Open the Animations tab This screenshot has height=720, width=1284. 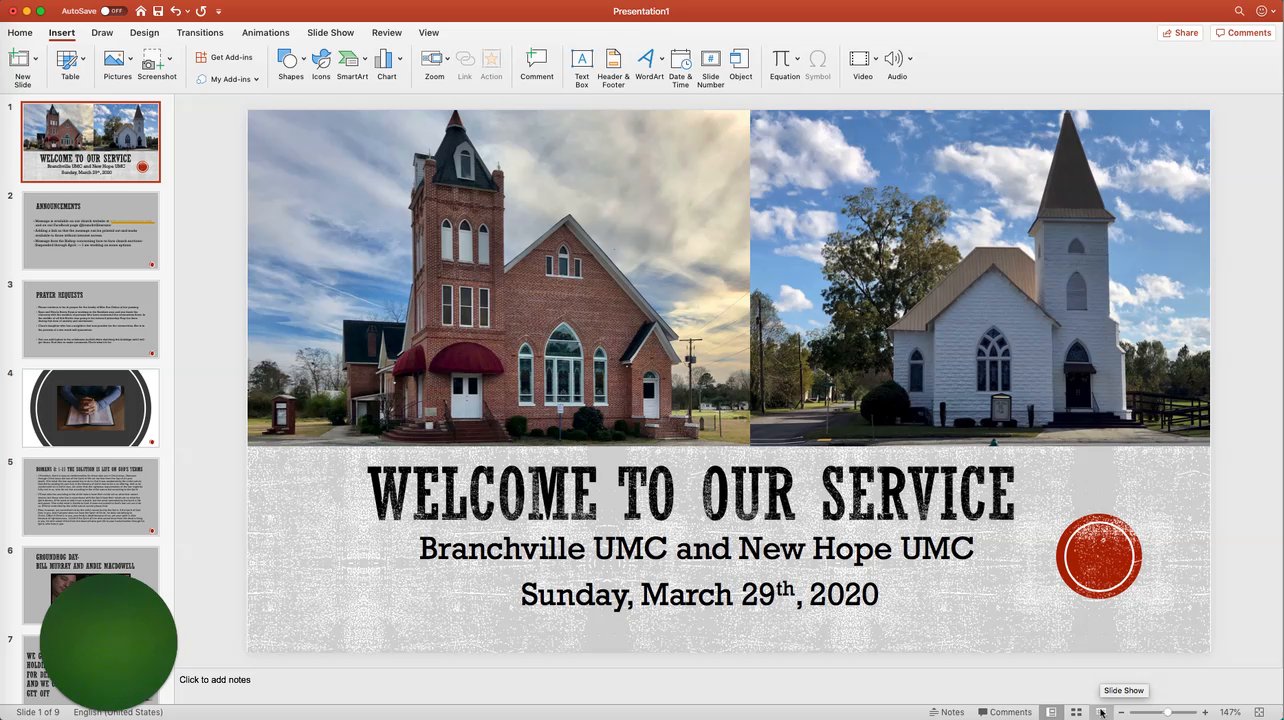[x=265, y=33]
